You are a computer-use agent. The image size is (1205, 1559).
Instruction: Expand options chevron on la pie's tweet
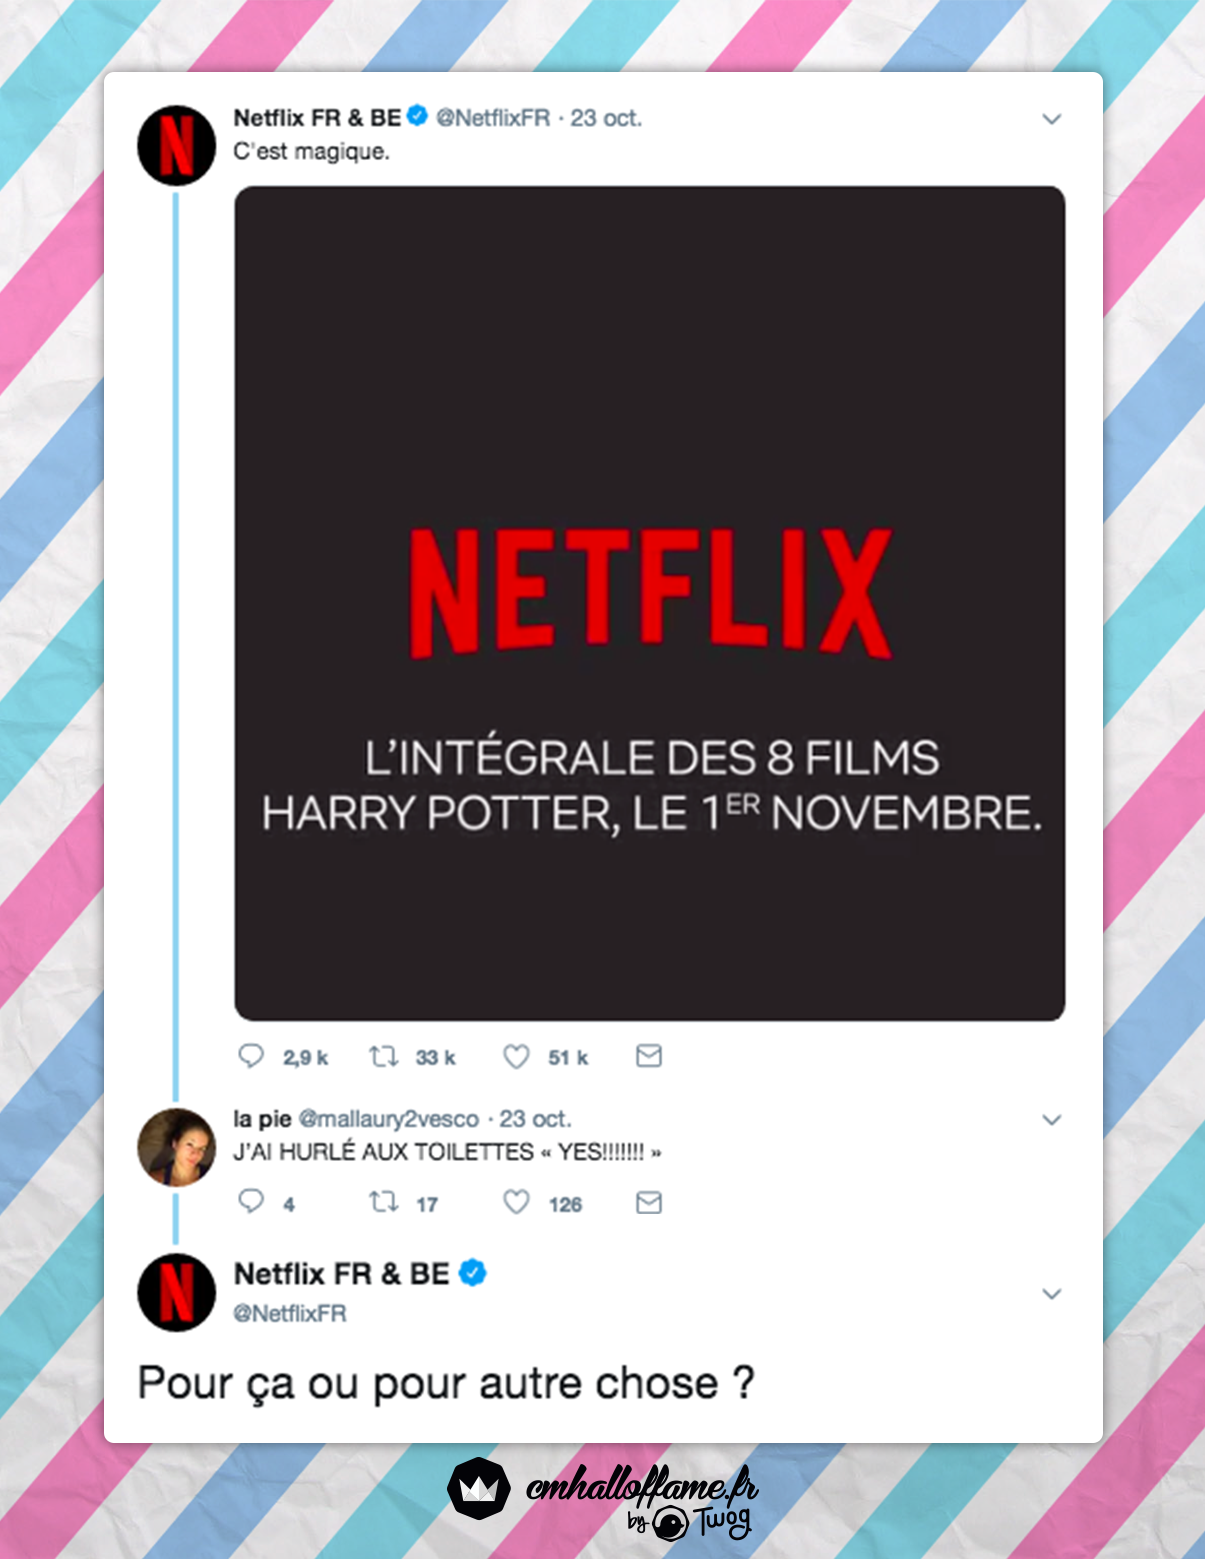(1051, 1120)
